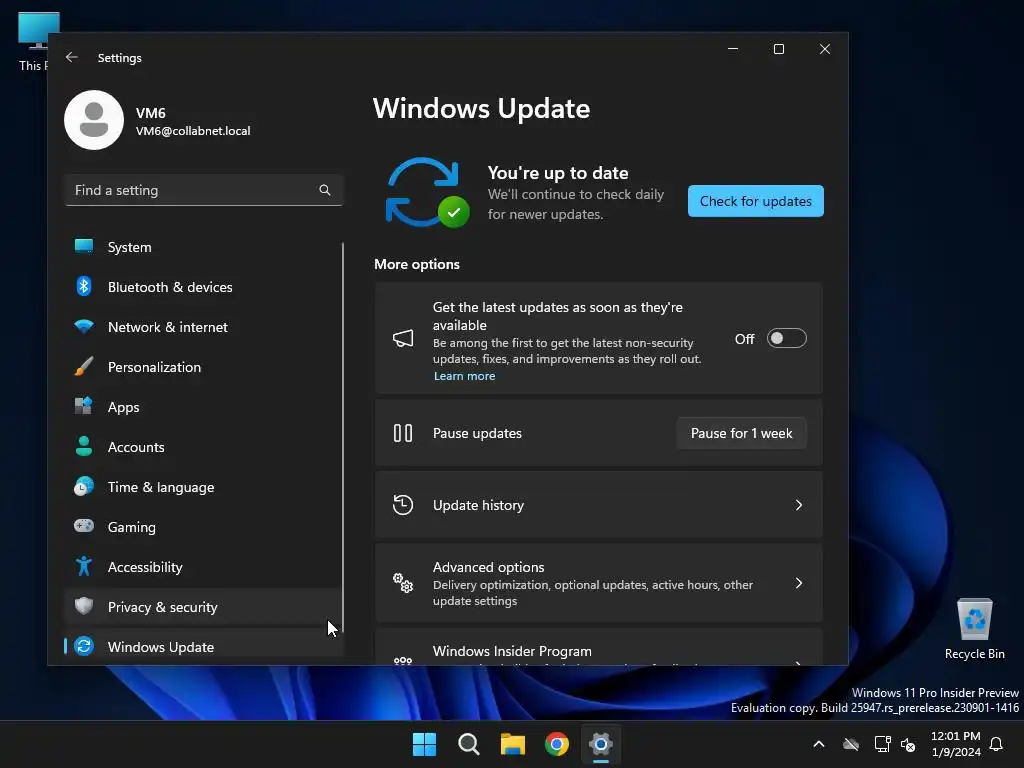Select Apps label in sidebar
Image resolution: width=1024 pixels, height=768 pixels.
[x=123, y=407]
